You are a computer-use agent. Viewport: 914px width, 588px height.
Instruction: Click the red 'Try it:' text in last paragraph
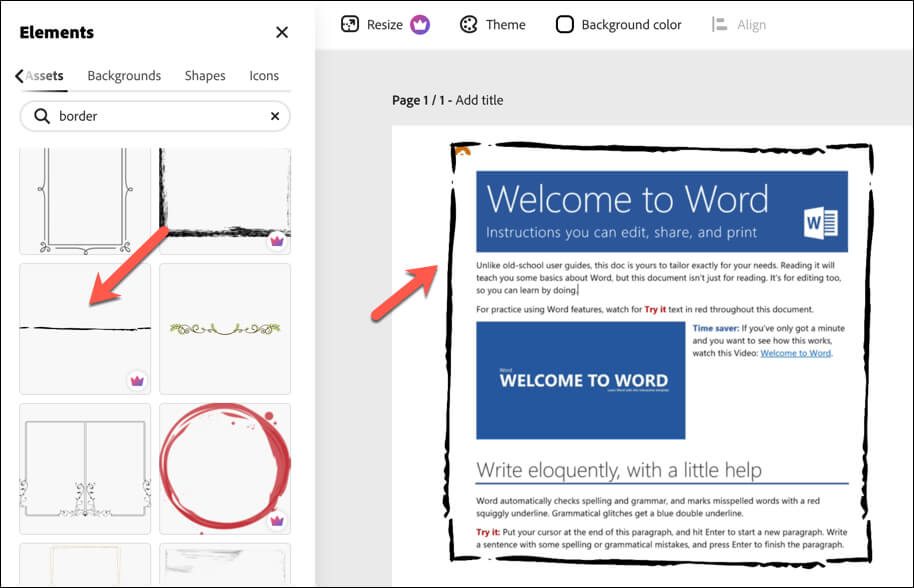coord(488,532)
